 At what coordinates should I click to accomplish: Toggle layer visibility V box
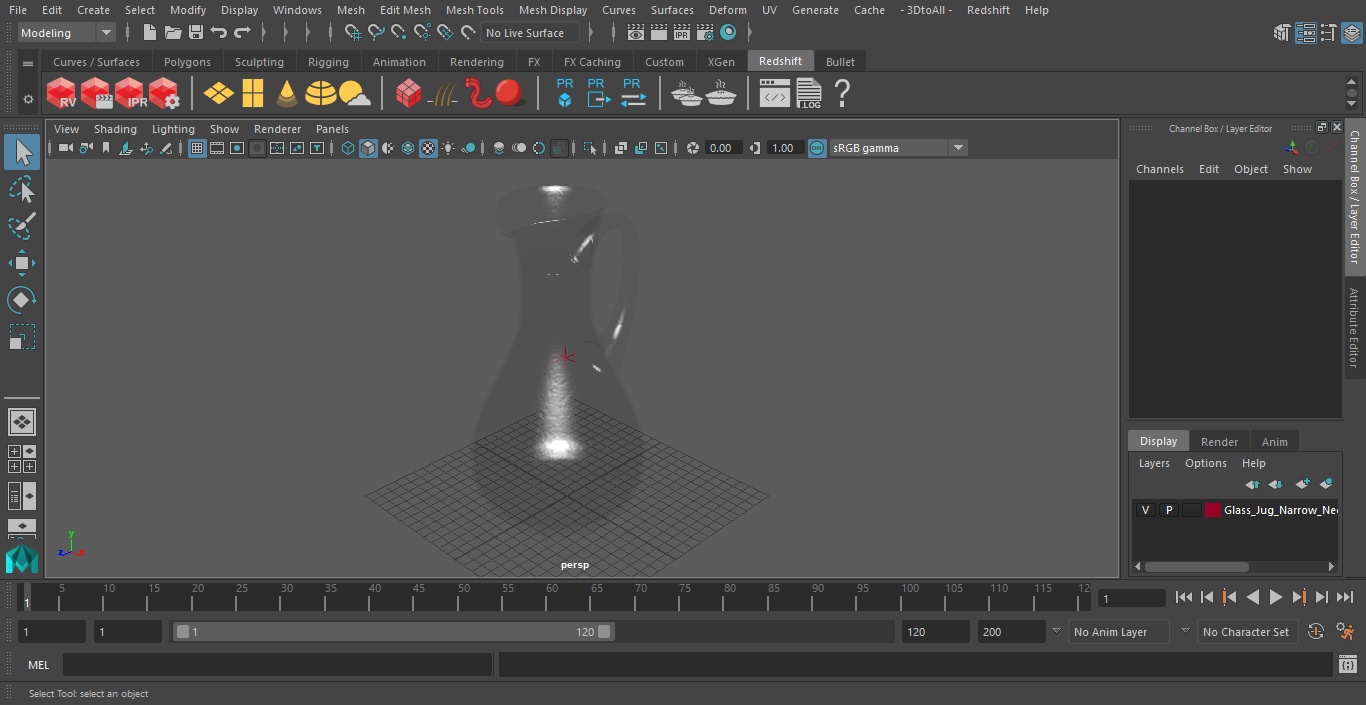(x=1145, y=510)
